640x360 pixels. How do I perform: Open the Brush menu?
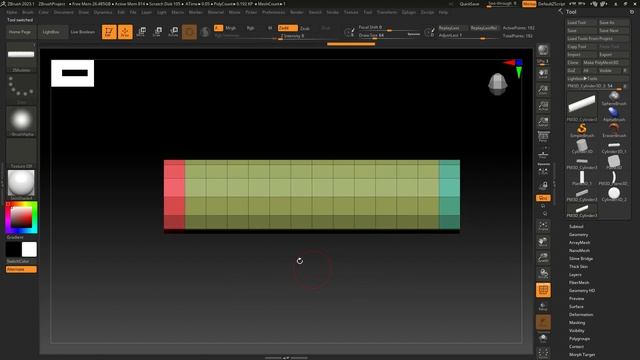point(28,12)
